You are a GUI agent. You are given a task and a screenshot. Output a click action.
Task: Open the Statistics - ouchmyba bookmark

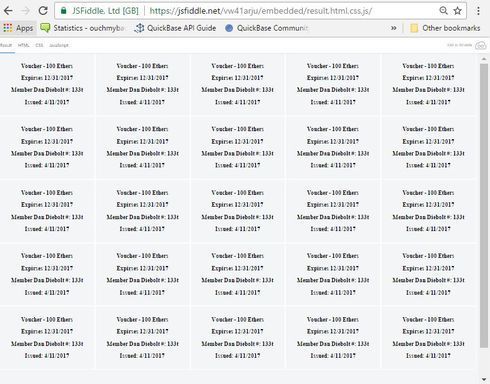[82, 28]
